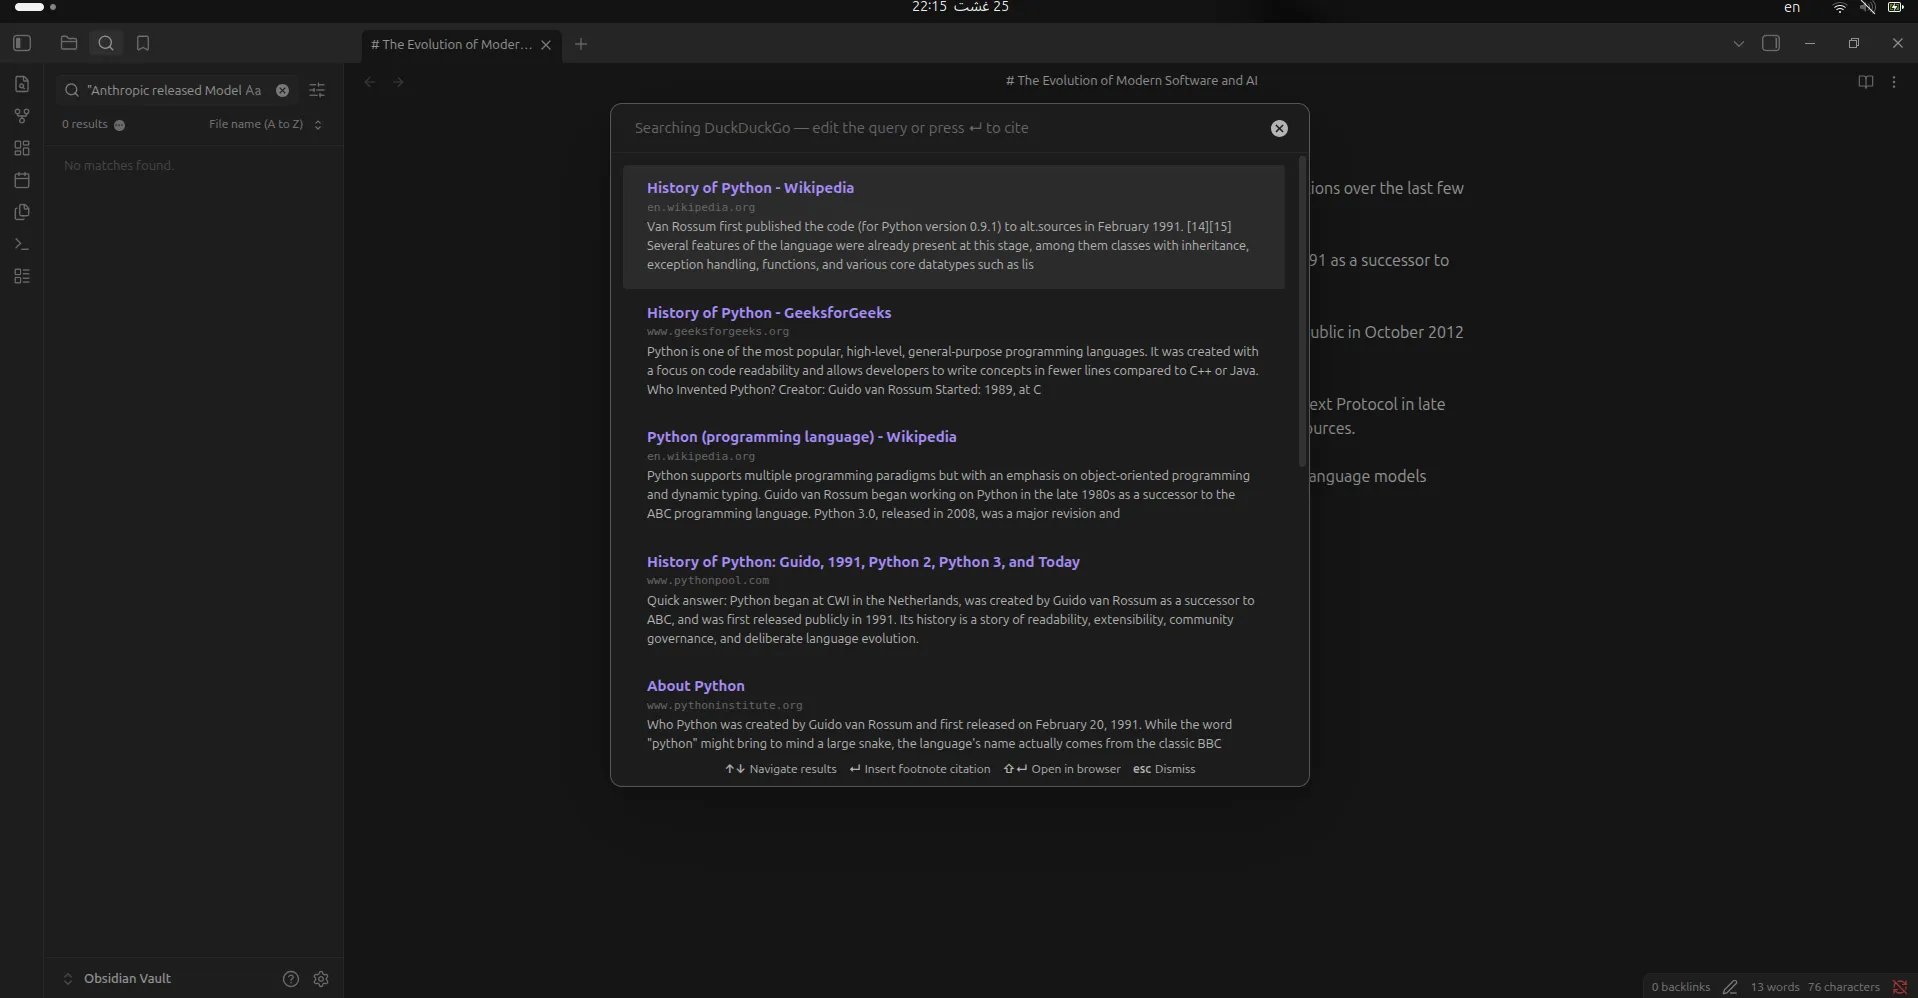Image resolution: width=1918 pixels, height=998 pixels.
Task: Open graph view icon in ribbon
Action: [22, 116]
